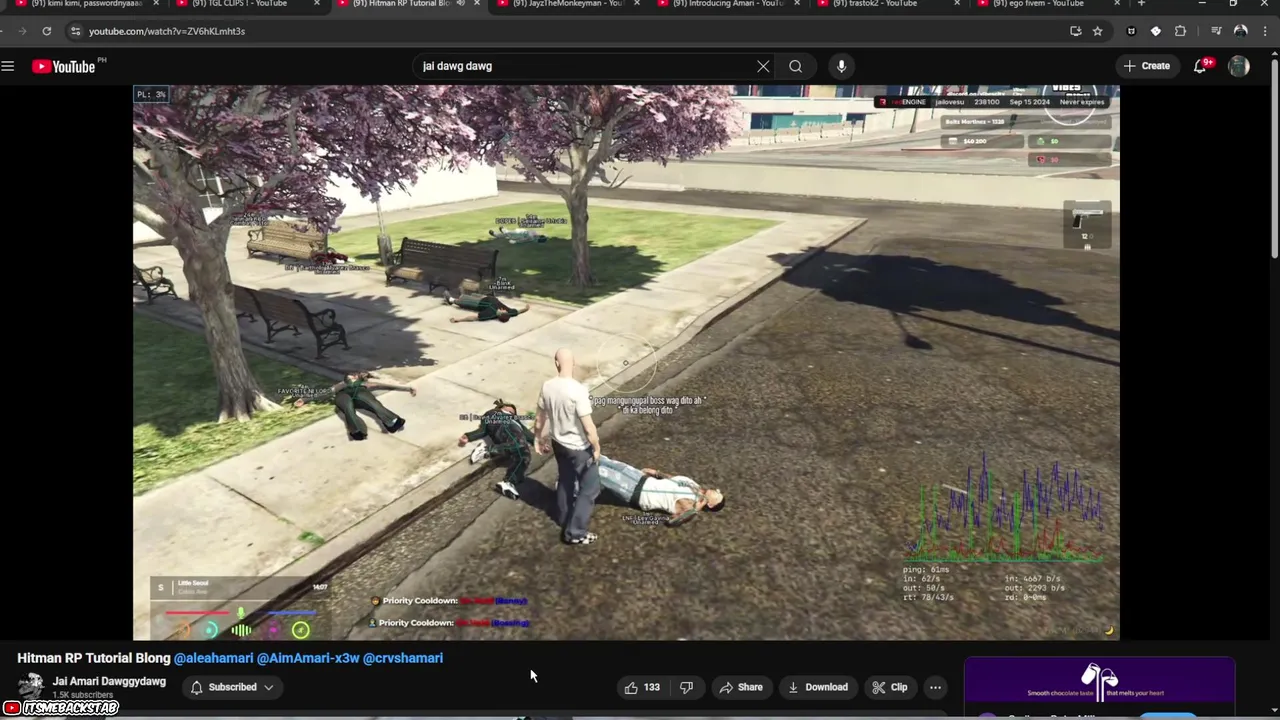Submit search with magnifying glass button
1280x720 pixels.
click(x=795, y=66)
